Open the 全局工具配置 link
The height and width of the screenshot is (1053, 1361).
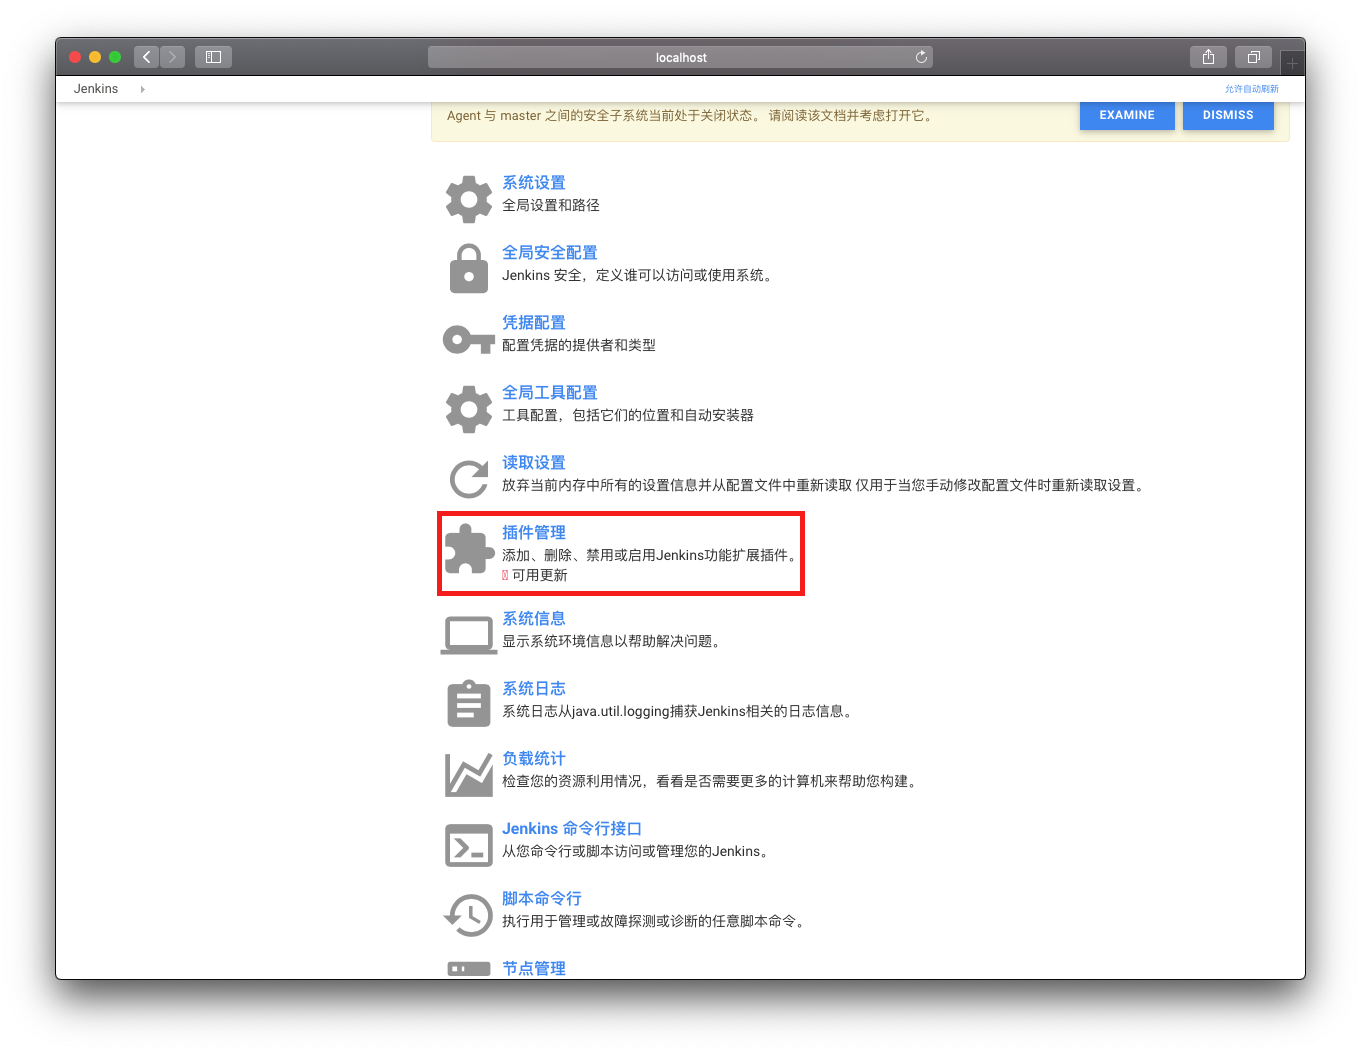click(550, 392)
